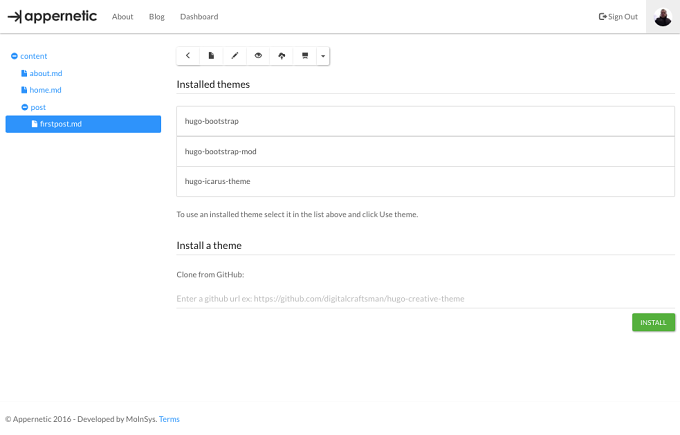Viewport: 680px width, 435px height.
Task: Select the hugo-bootstrap theme
Action: [x=425, y=121]
